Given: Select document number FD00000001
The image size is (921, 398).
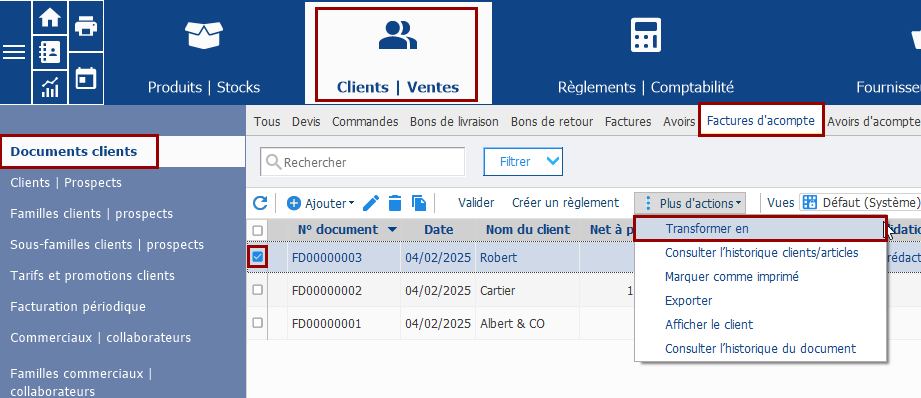Looking at the screenshot, I should pos(327,323).
